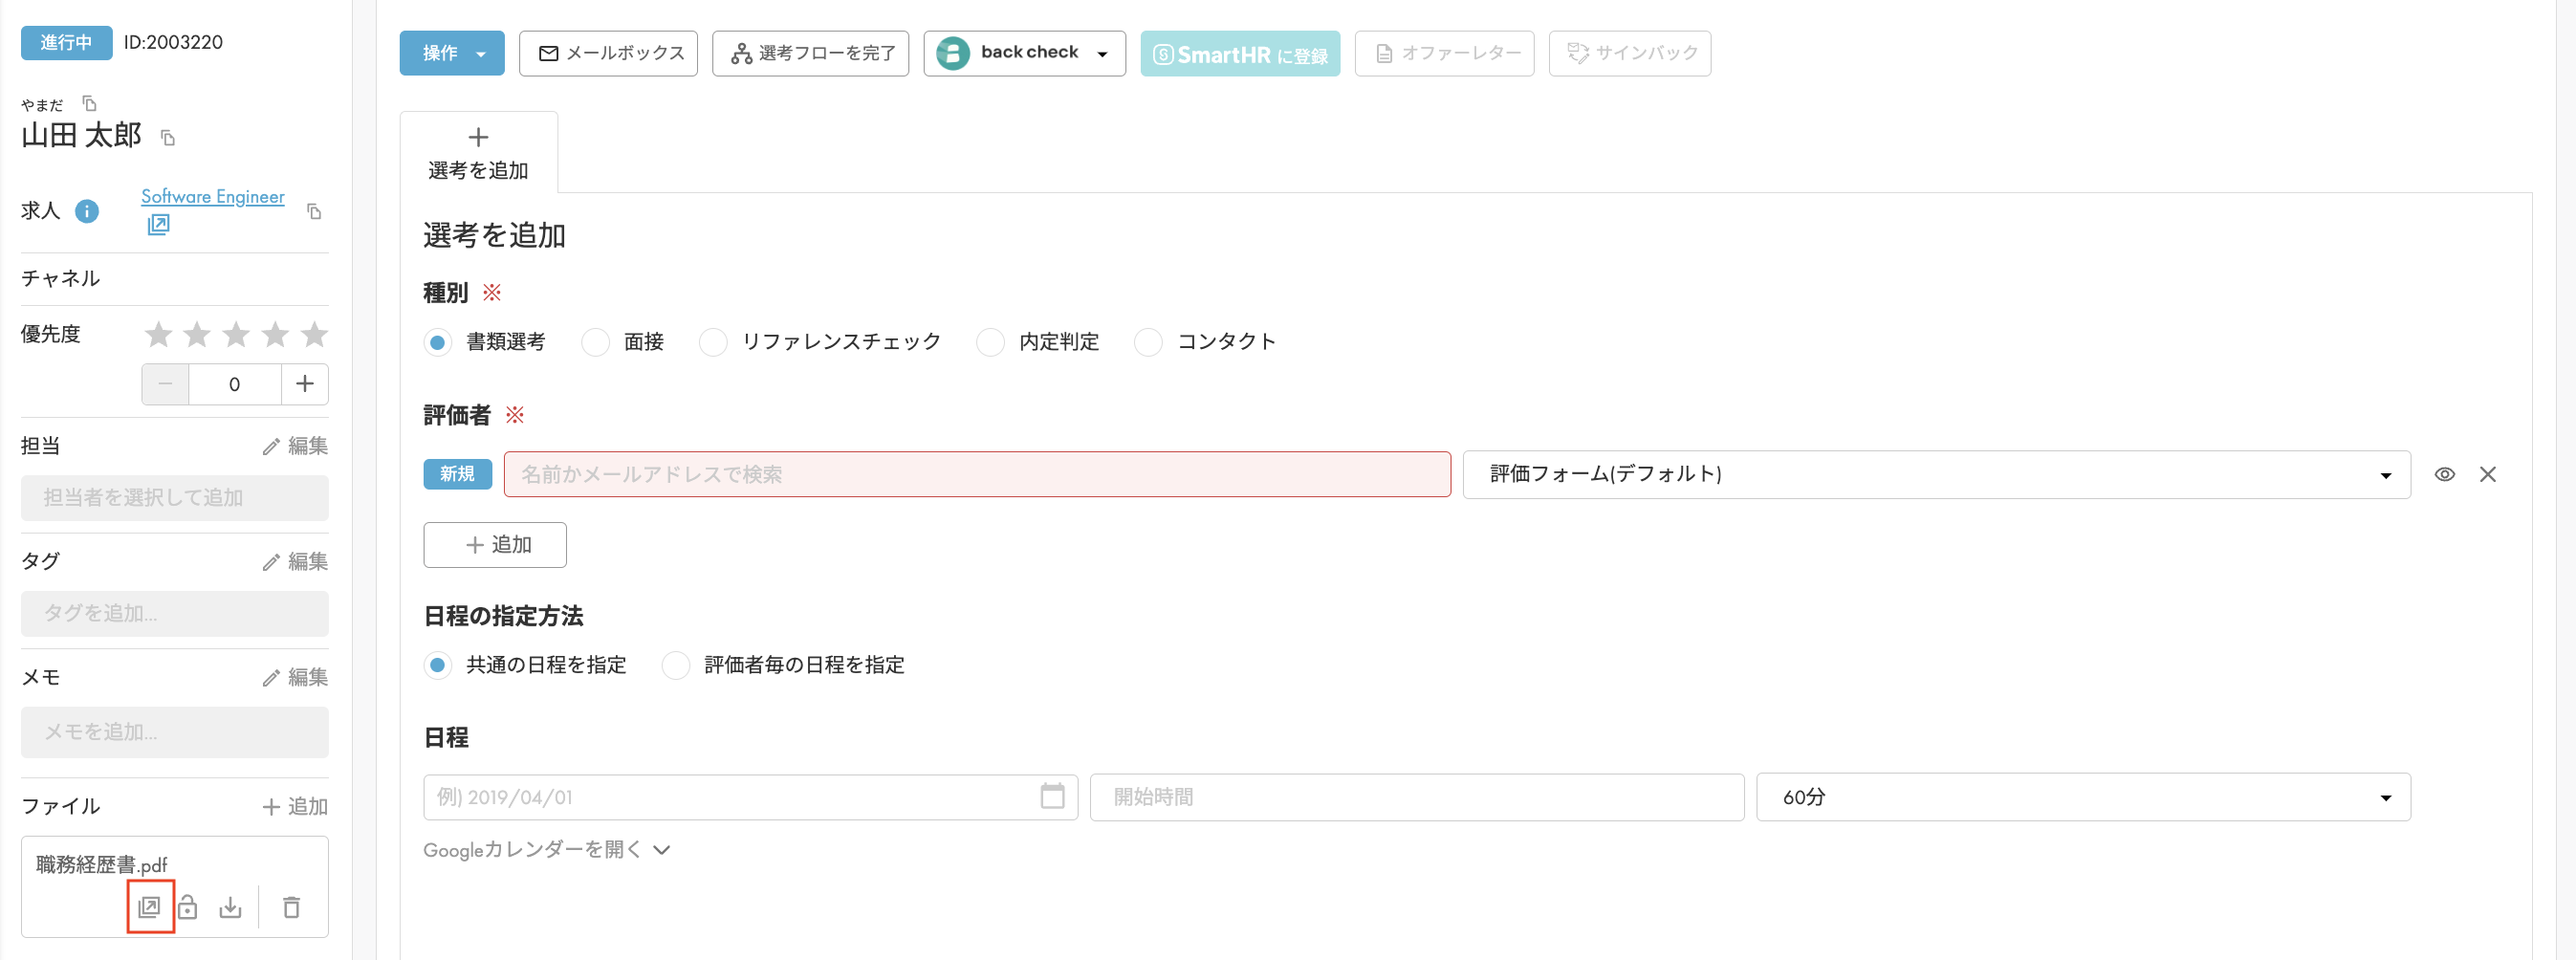2576x960 pixels.
Task: Select the 面接 selection type
Action: point(595,342)
